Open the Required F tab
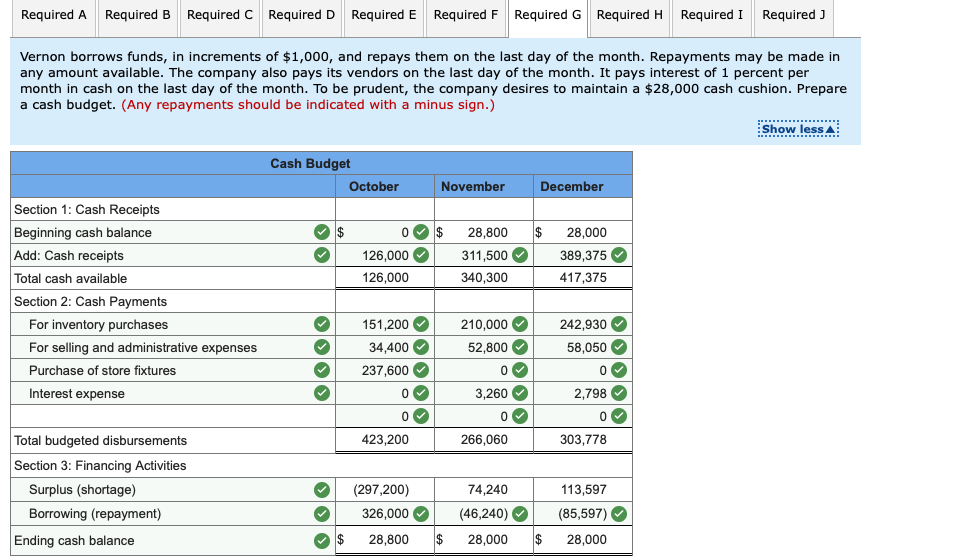Screen dimensions: 954x558 pos(466,16)
